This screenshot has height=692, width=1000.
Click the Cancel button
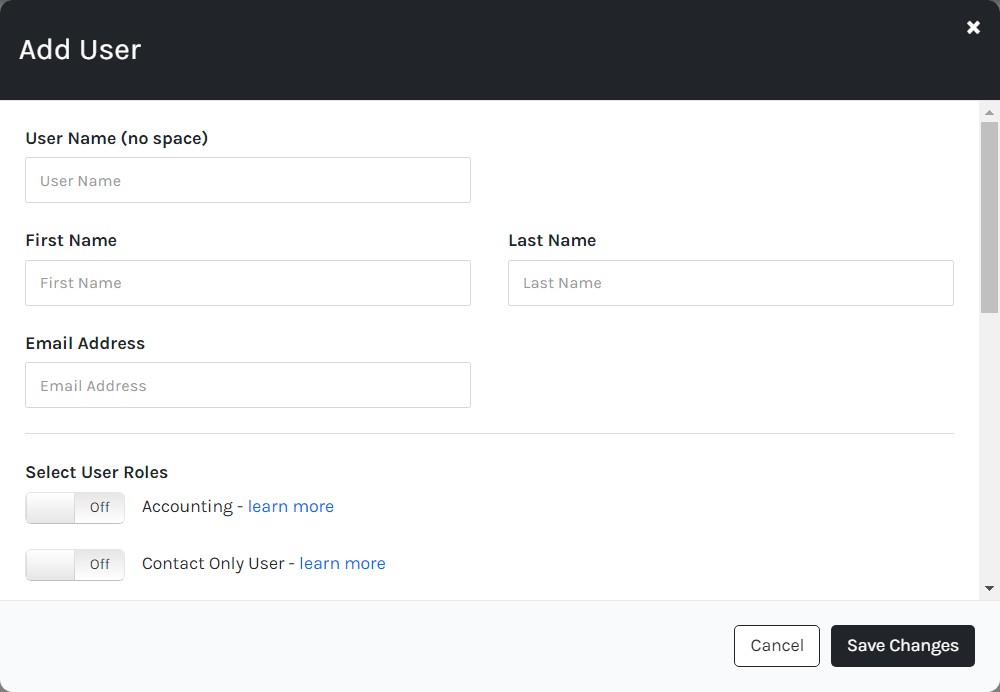click(777, 645)
